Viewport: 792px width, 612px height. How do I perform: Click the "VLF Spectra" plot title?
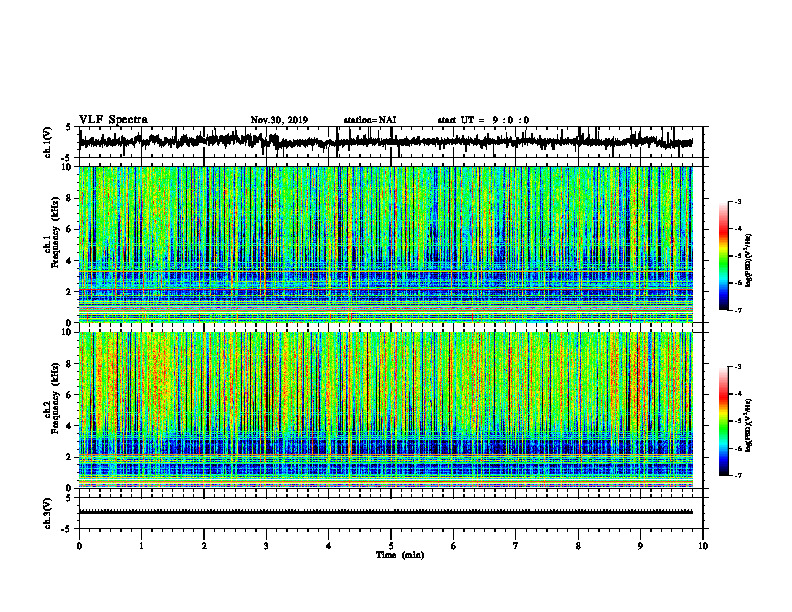(x=113, y=120)
